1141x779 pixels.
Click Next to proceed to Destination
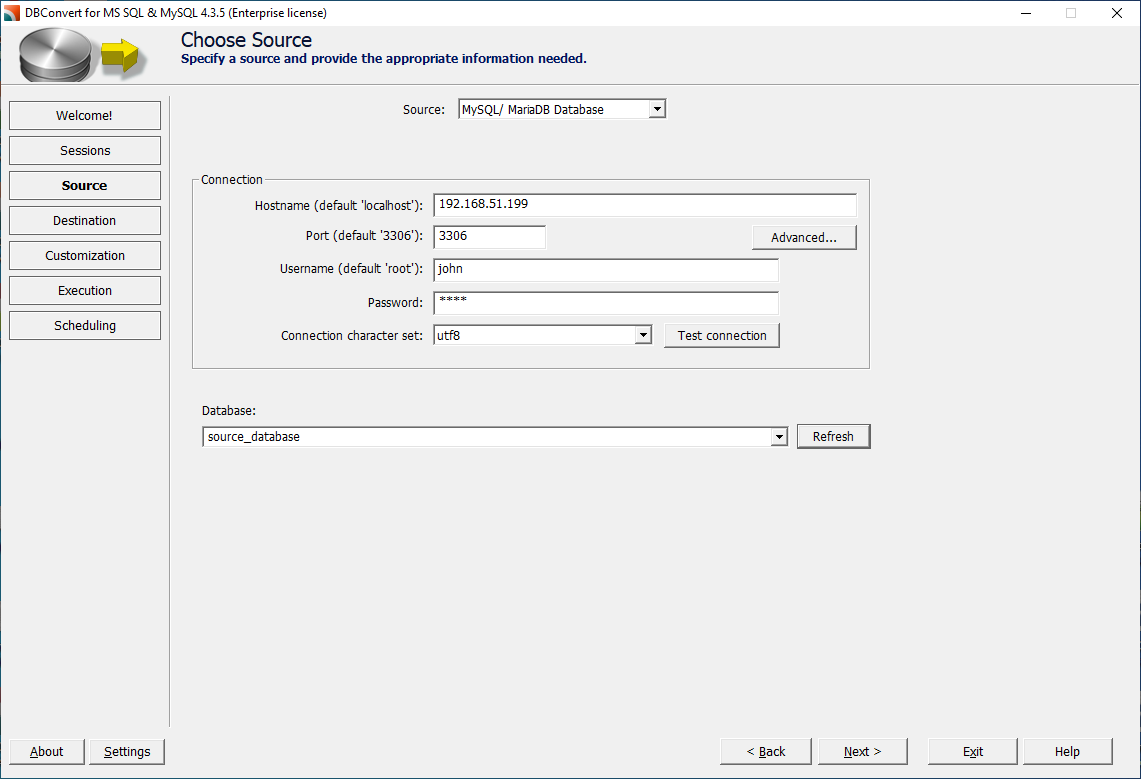click(x=862, y=751)
